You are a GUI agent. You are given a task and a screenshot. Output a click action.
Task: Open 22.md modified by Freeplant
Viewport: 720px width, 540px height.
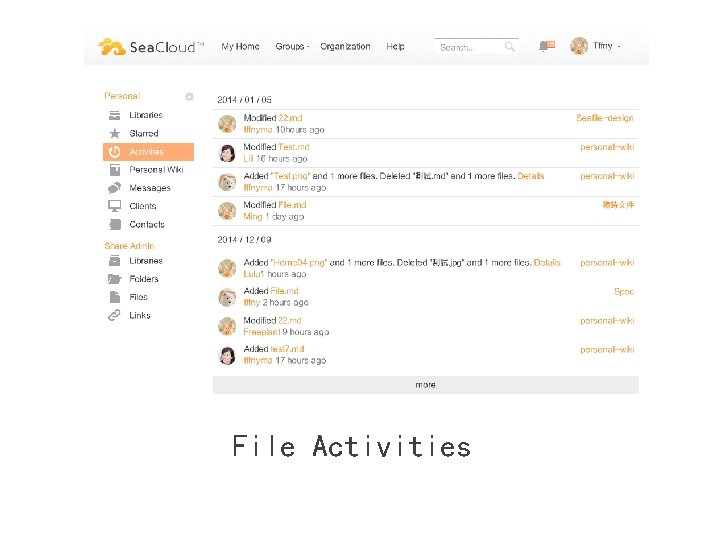click(290, 321)
